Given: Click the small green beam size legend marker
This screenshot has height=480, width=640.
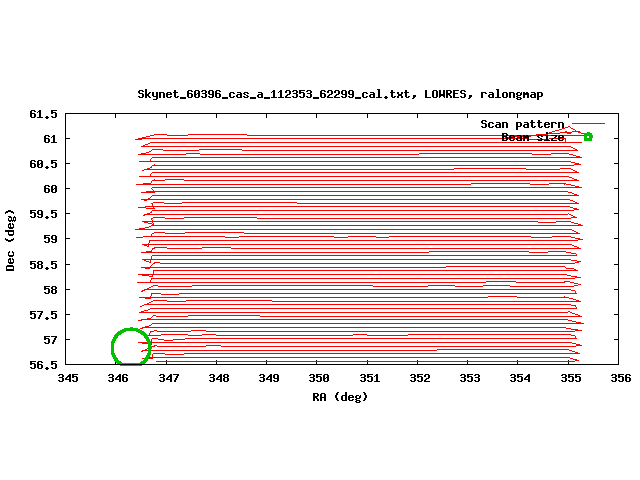Looking at the screenshot, I should 588,137.
